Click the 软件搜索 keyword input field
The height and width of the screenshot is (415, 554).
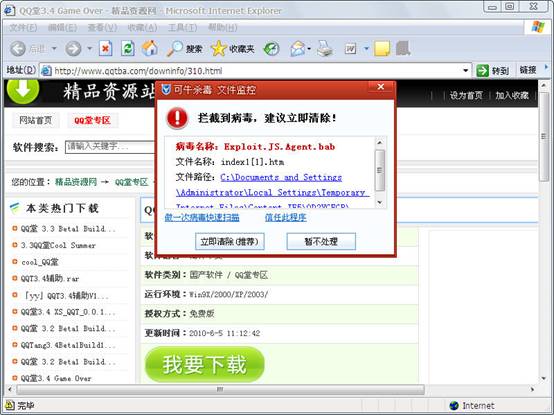pyautogui.click(x=110, y=147)
